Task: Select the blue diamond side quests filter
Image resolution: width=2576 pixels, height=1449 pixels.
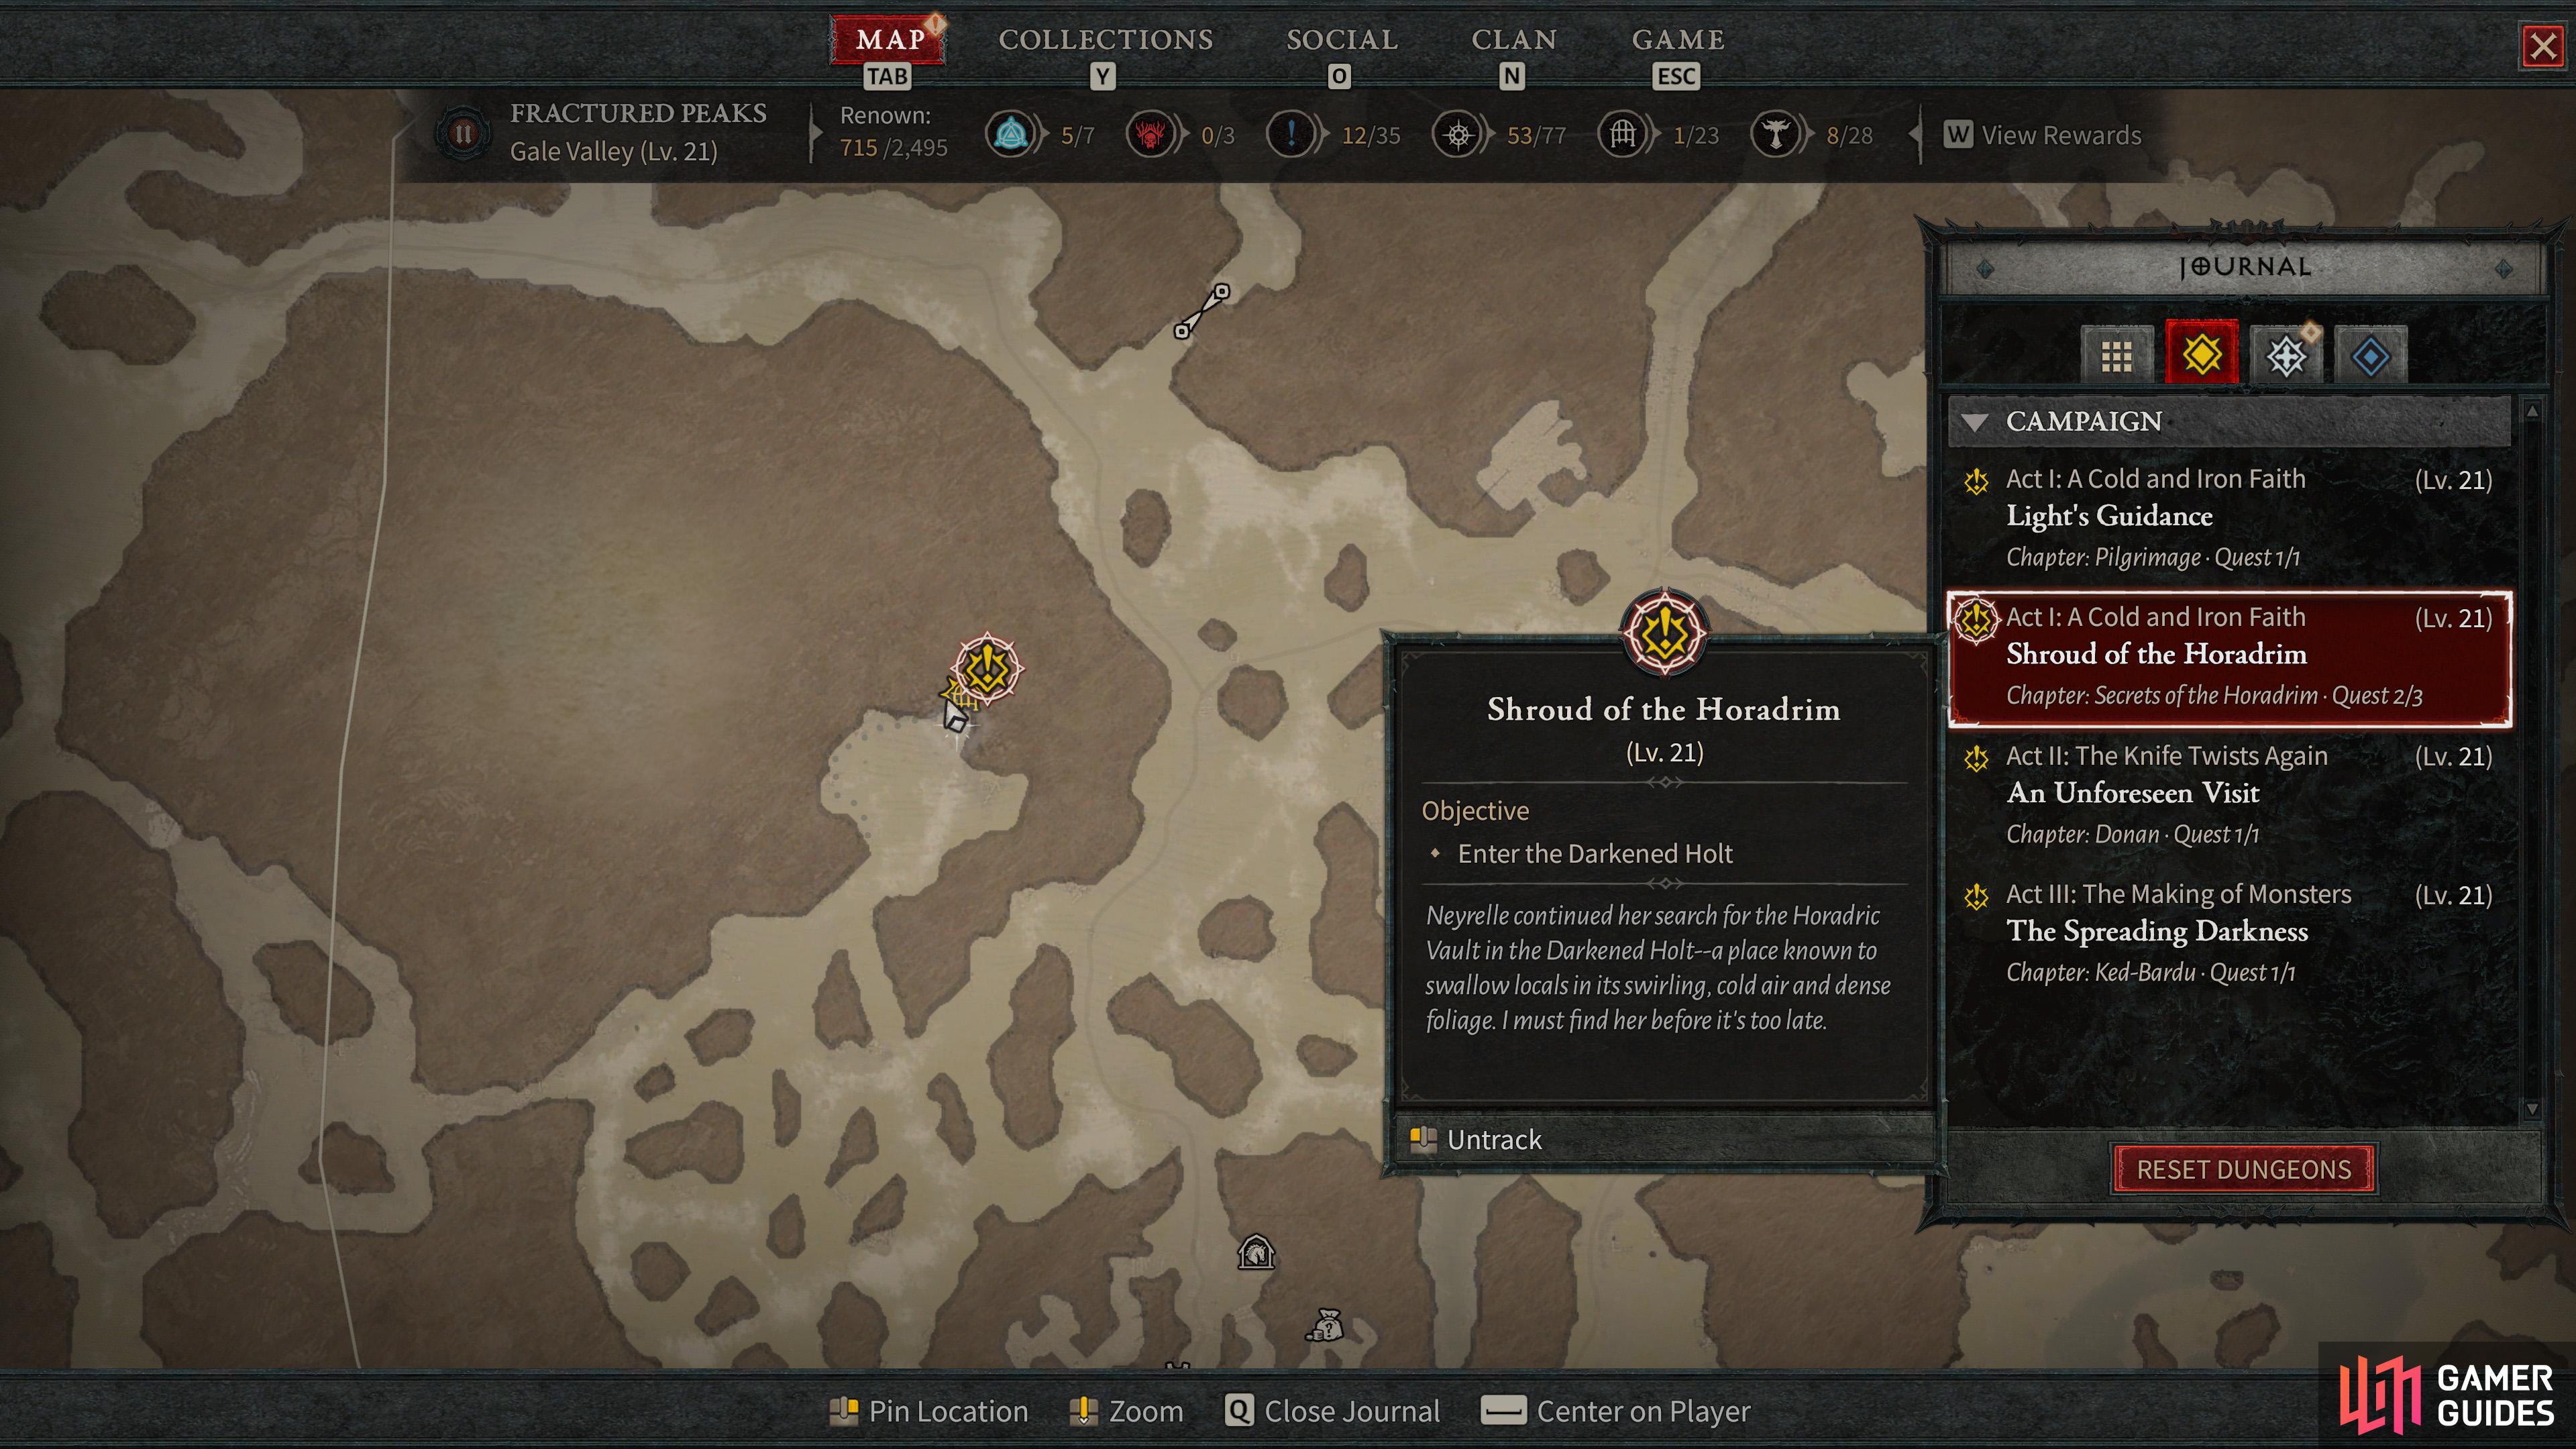Action: point(2370,355)
